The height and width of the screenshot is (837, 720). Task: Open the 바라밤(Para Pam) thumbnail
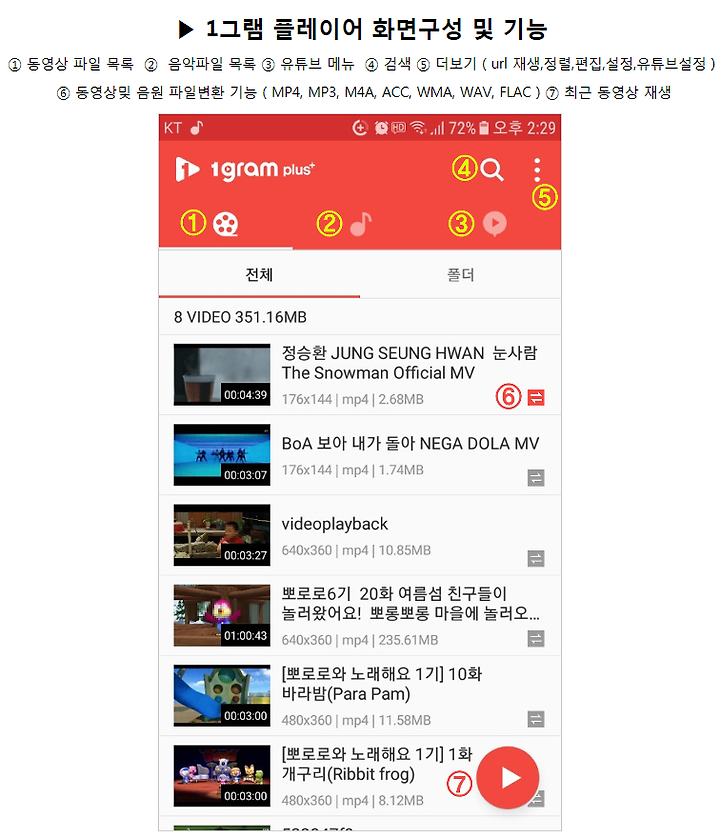coord(222,696)
